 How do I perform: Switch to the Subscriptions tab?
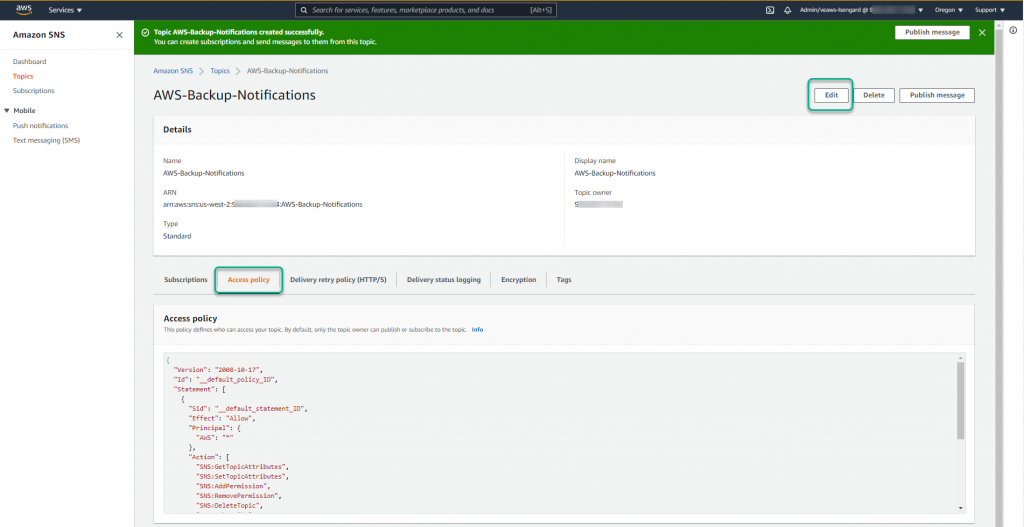(186, 280)
